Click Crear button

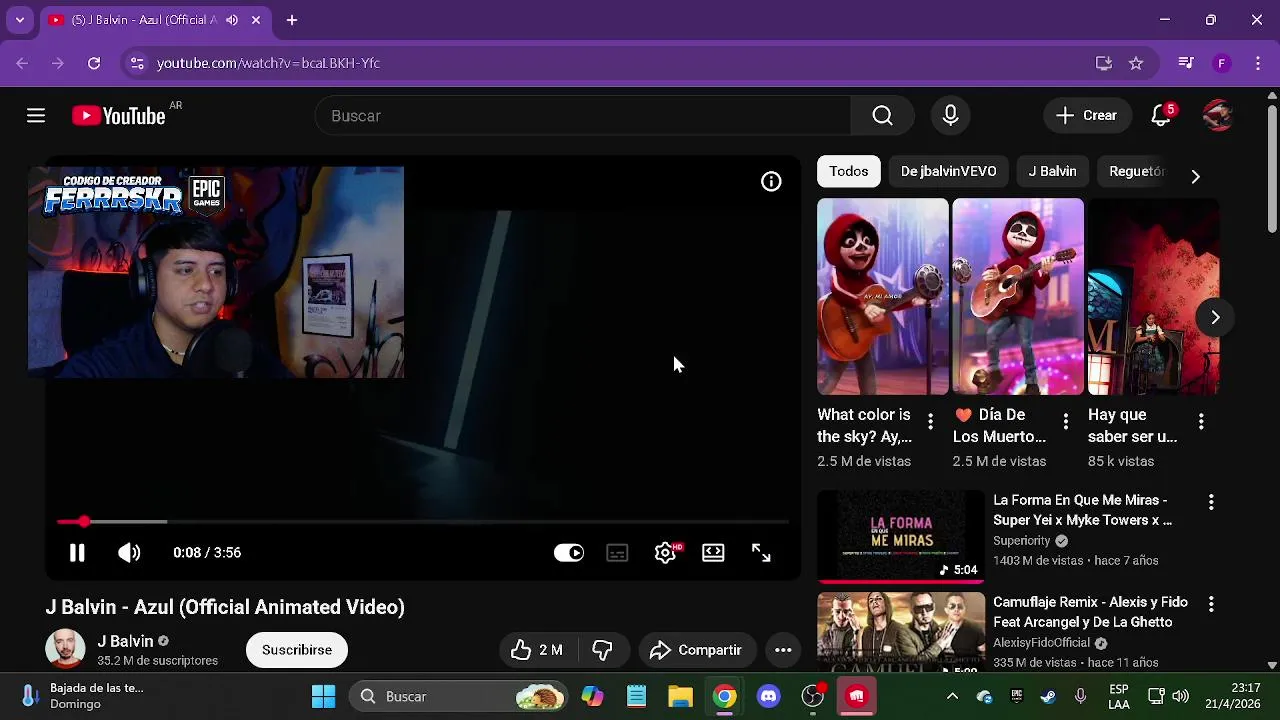click(1087, 116)
